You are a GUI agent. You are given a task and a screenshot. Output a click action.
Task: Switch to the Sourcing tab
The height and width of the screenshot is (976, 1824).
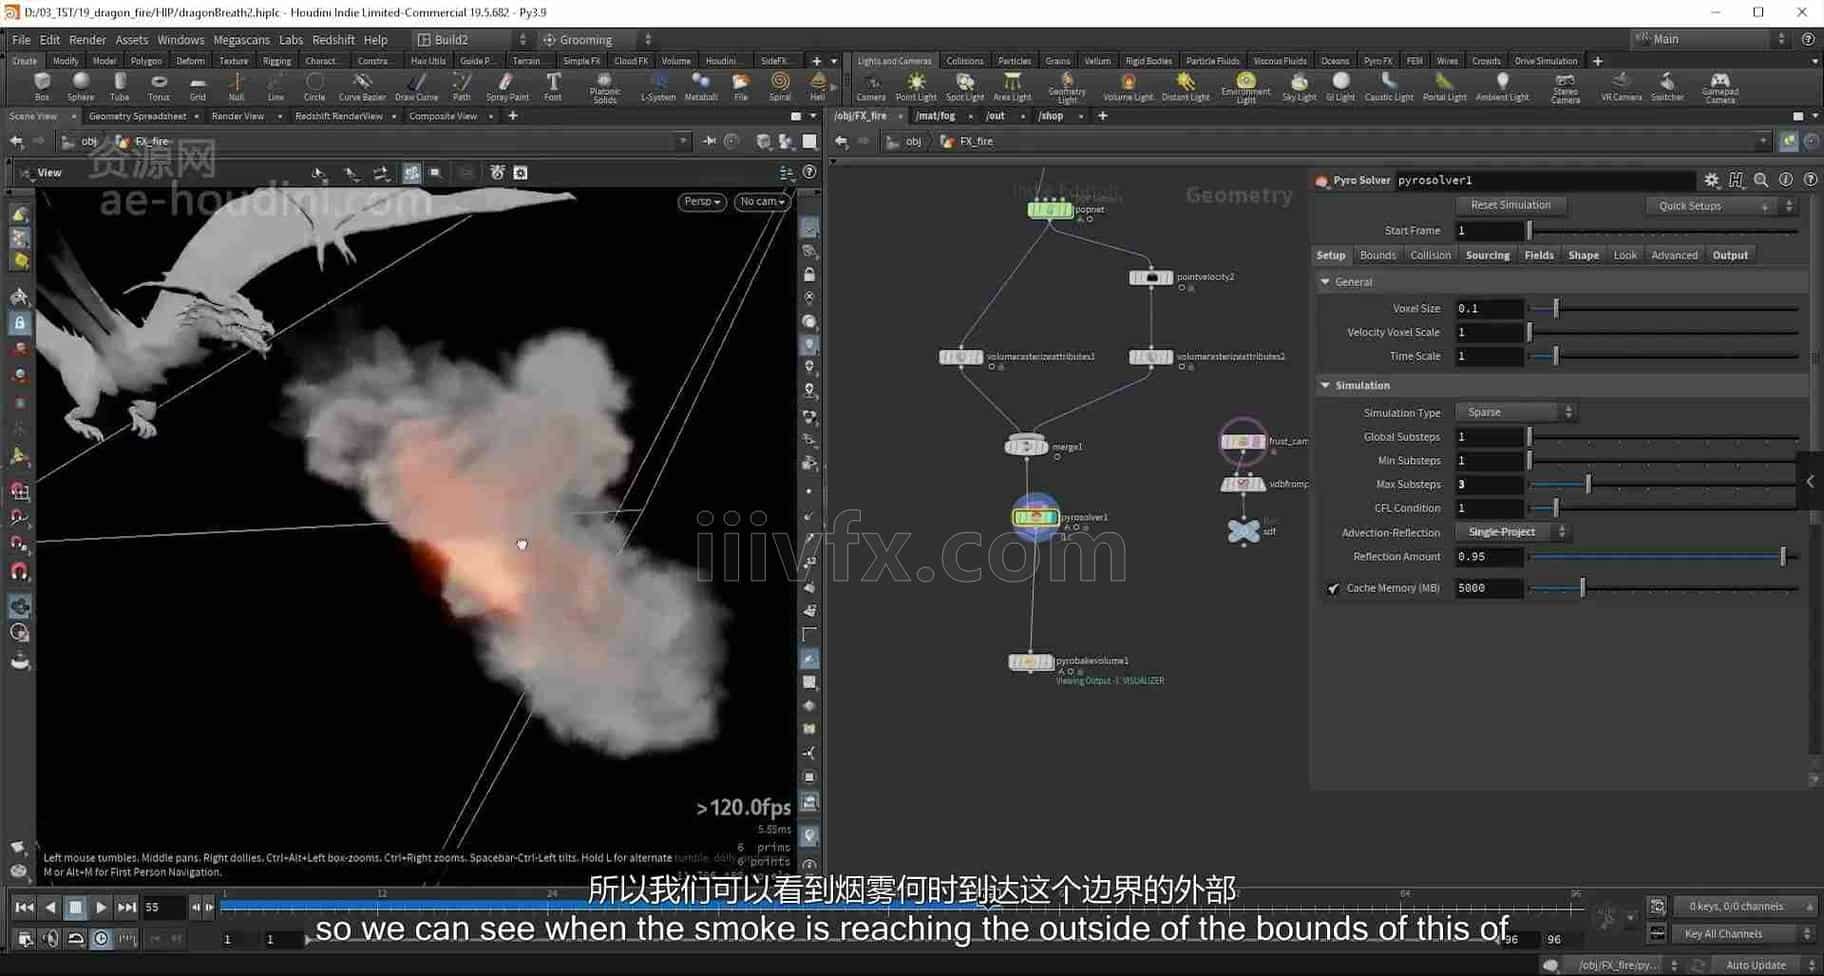[1487, 255]
